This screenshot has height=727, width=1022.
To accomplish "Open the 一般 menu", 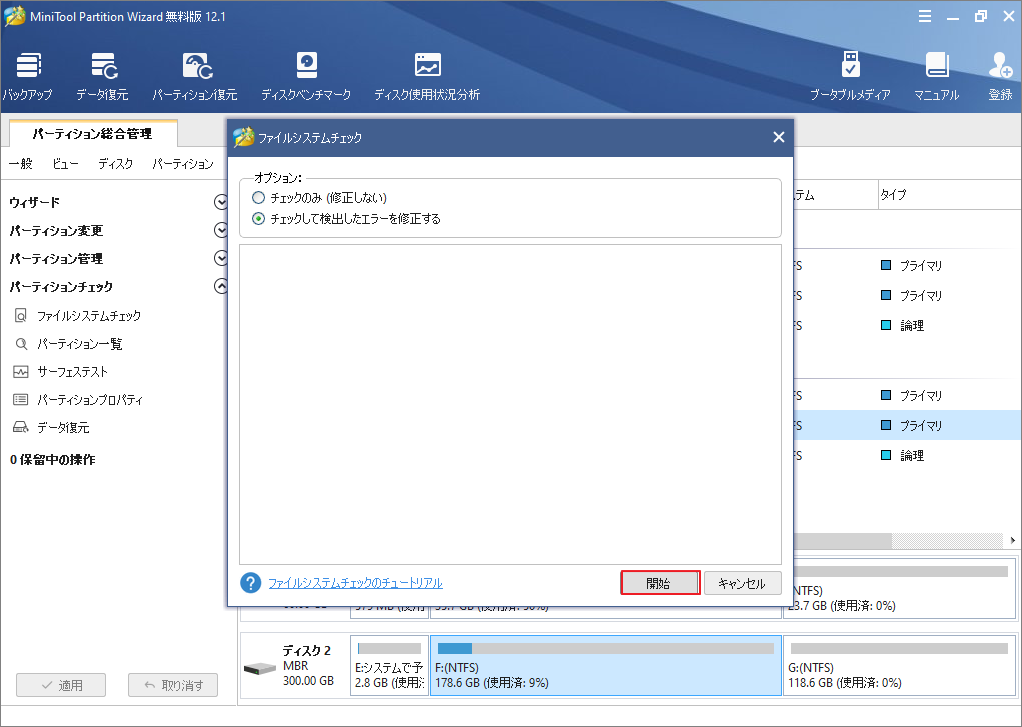I will click(21, 164).
